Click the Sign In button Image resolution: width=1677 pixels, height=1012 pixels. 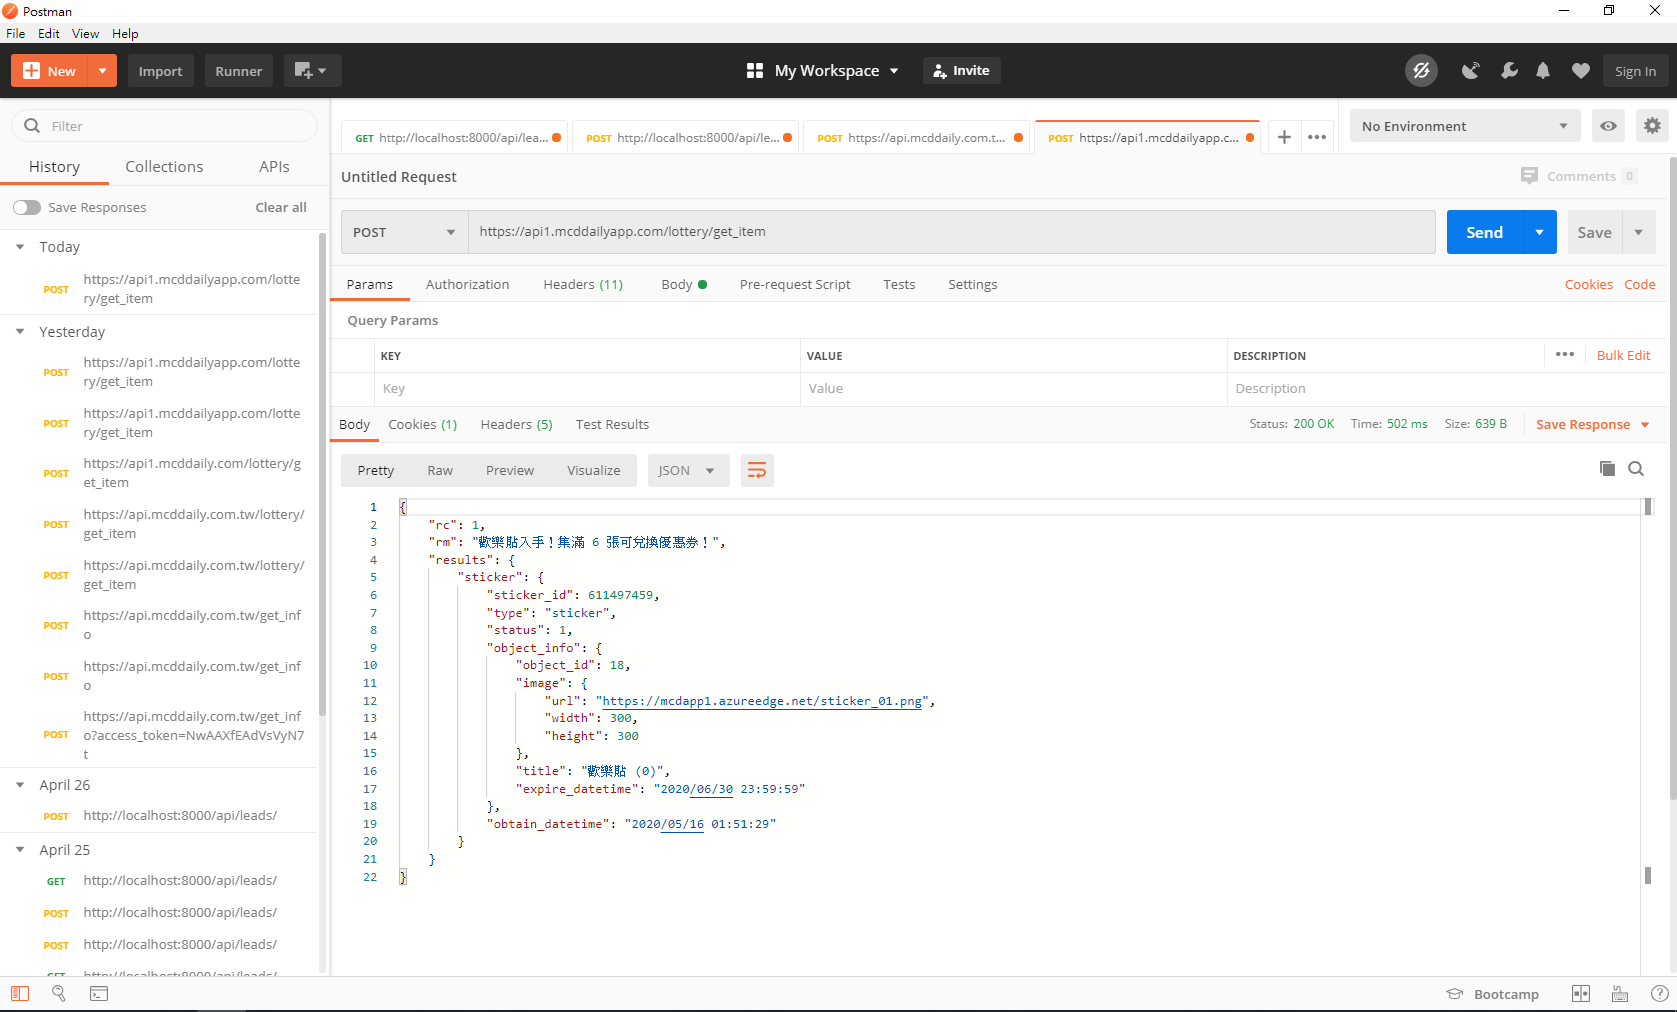[1635, 71]
